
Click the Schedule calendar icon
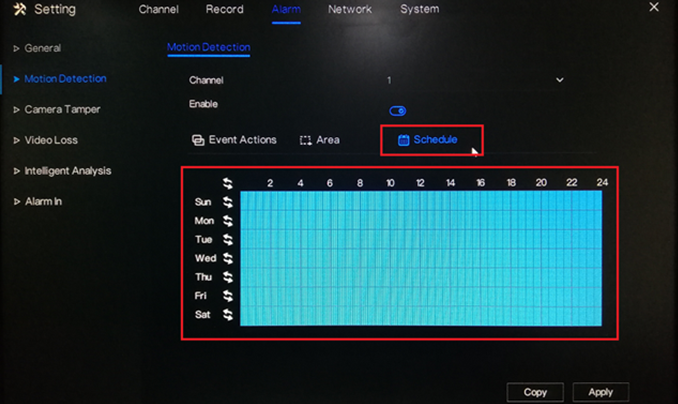(x=403, y=140)
